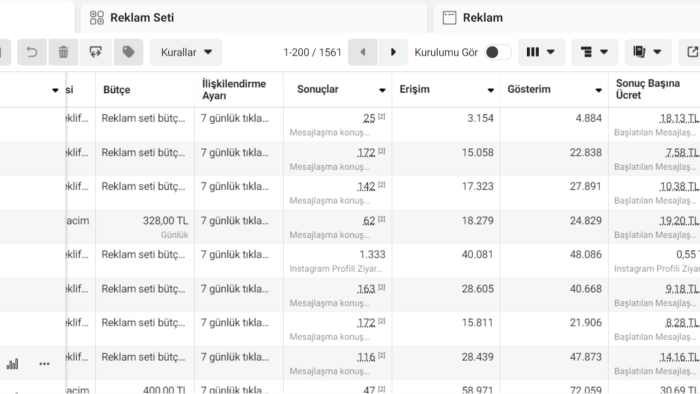
Task: Open the bar chart icon in bottom row
Action: pyautogui.click(x=12, y=364)
